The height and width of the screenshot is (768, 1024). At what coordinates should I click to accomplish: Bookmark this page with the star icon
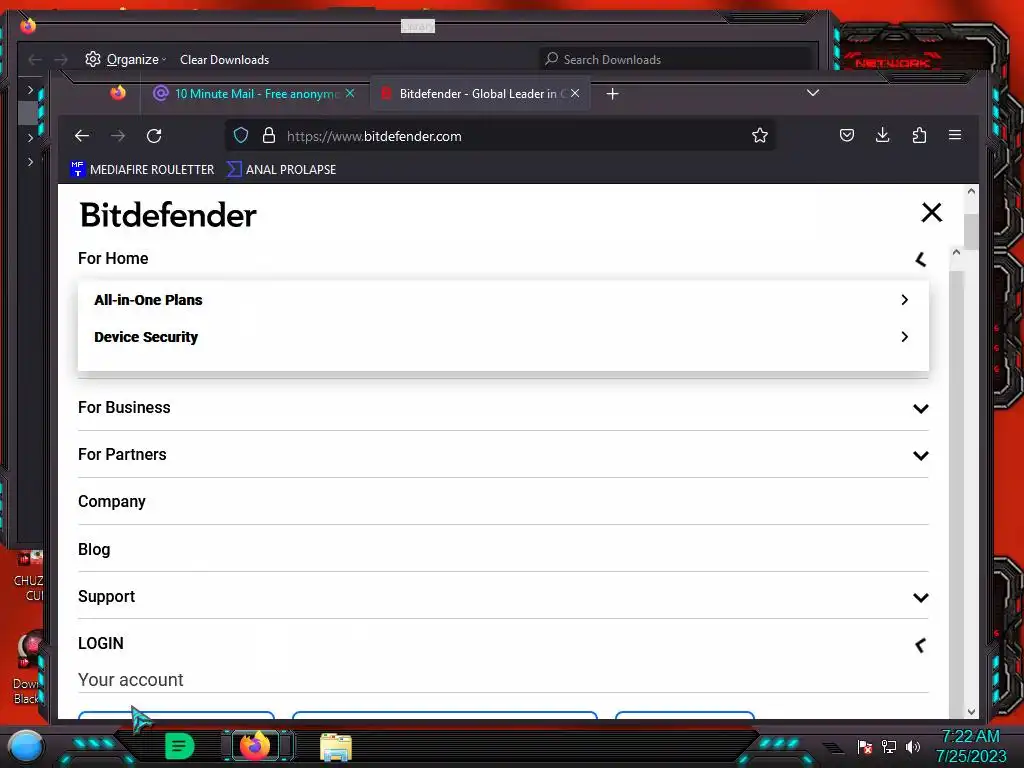760,136
